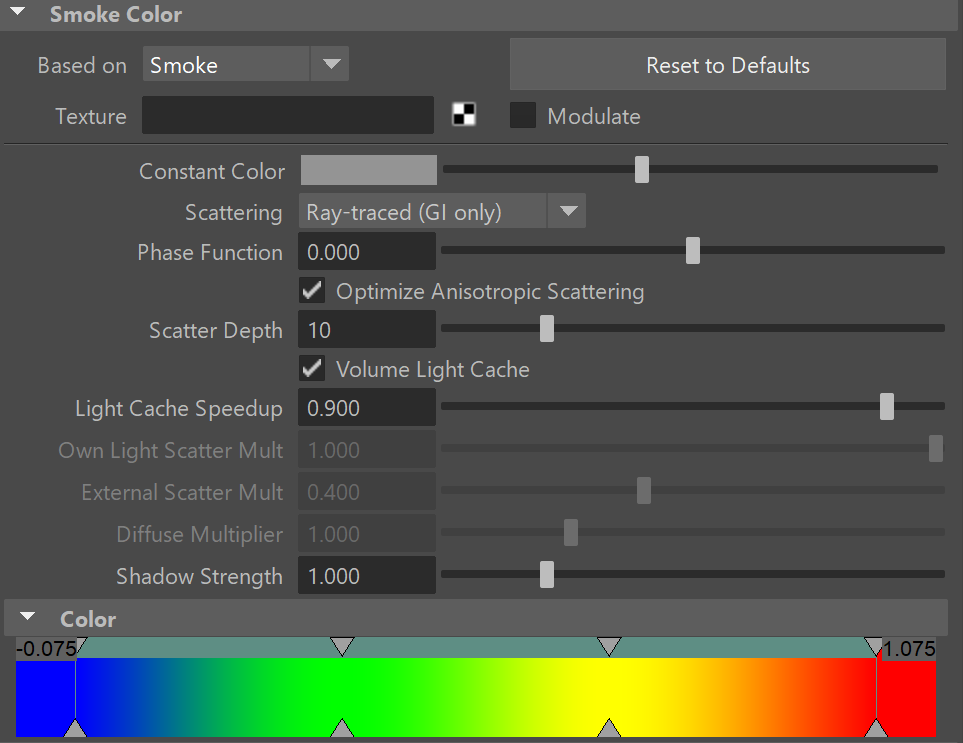Click the top marker above yellow
Image resolution: width=963 pixels, height=743 pixels.
[x=609, y=646]
